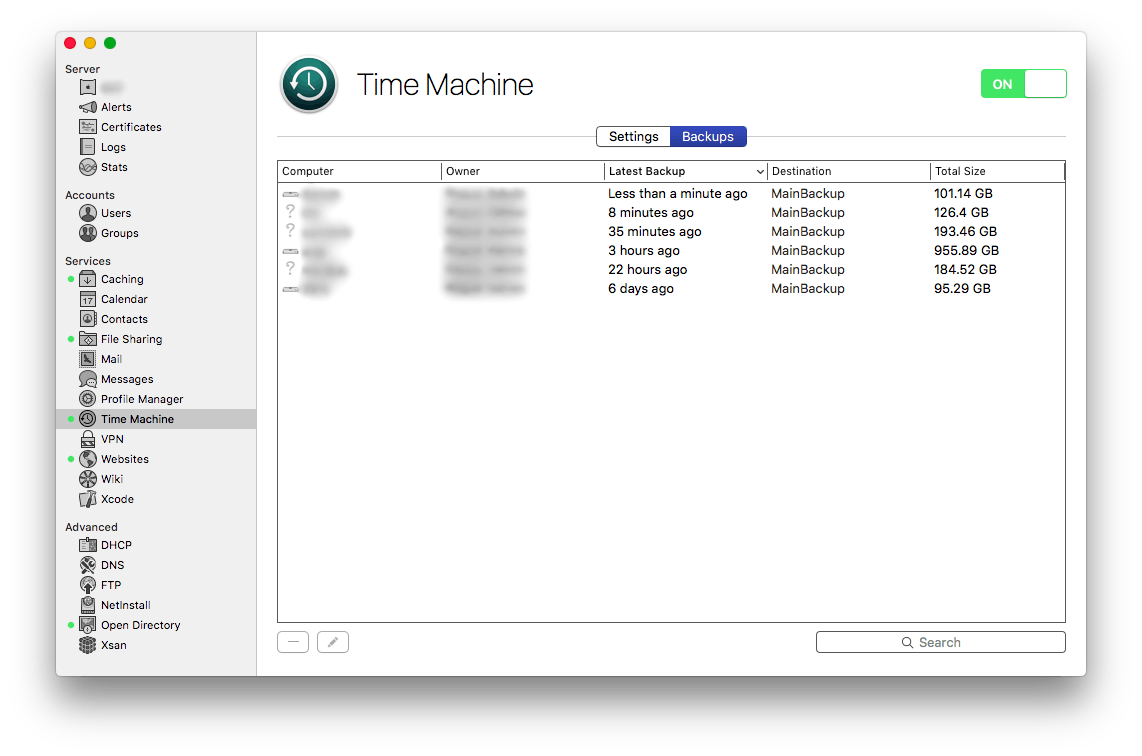Click the pencil edit backup button
The width and height of the screenshot is (1142, 756).
point(333,642)
